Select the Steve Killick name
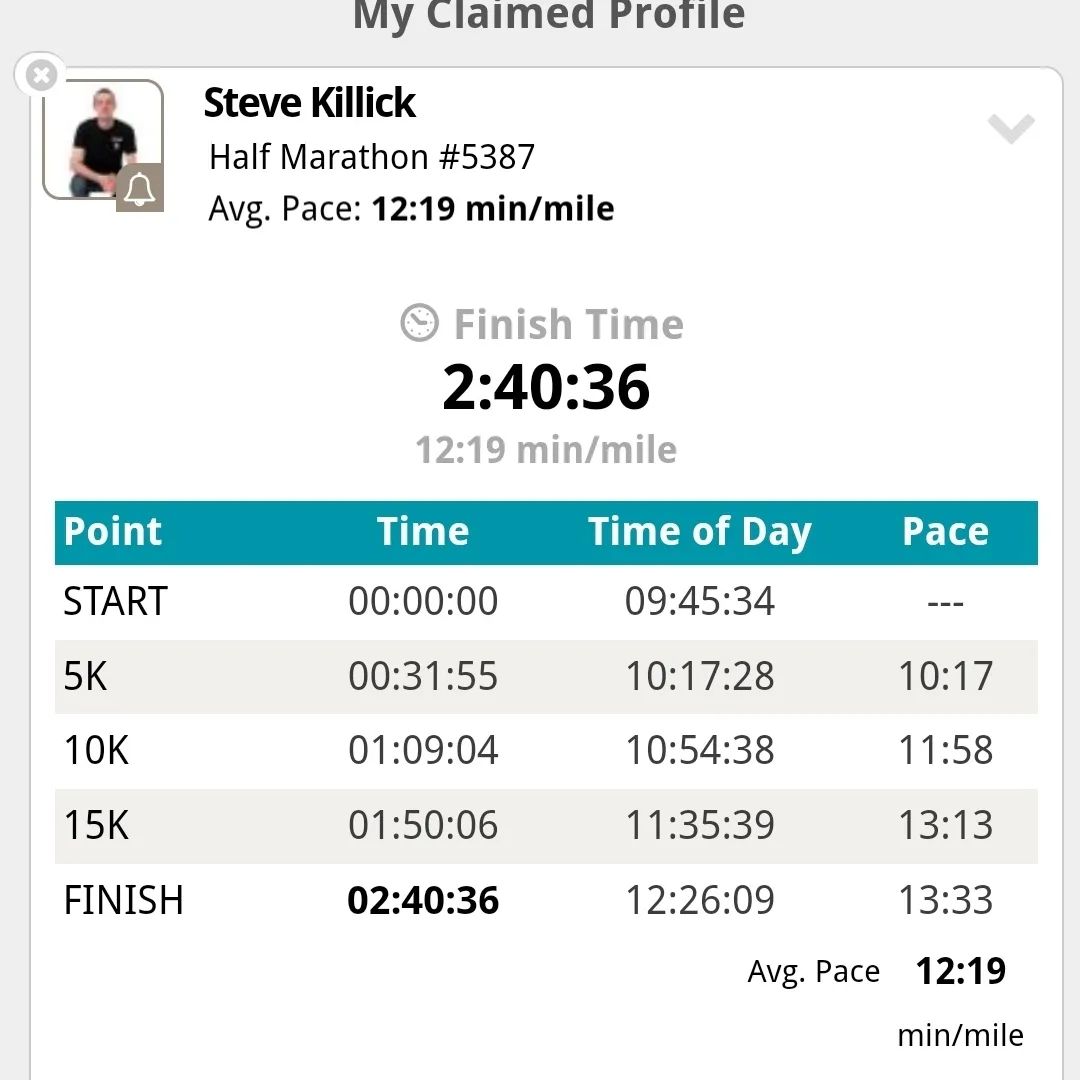 pos(309,103)
